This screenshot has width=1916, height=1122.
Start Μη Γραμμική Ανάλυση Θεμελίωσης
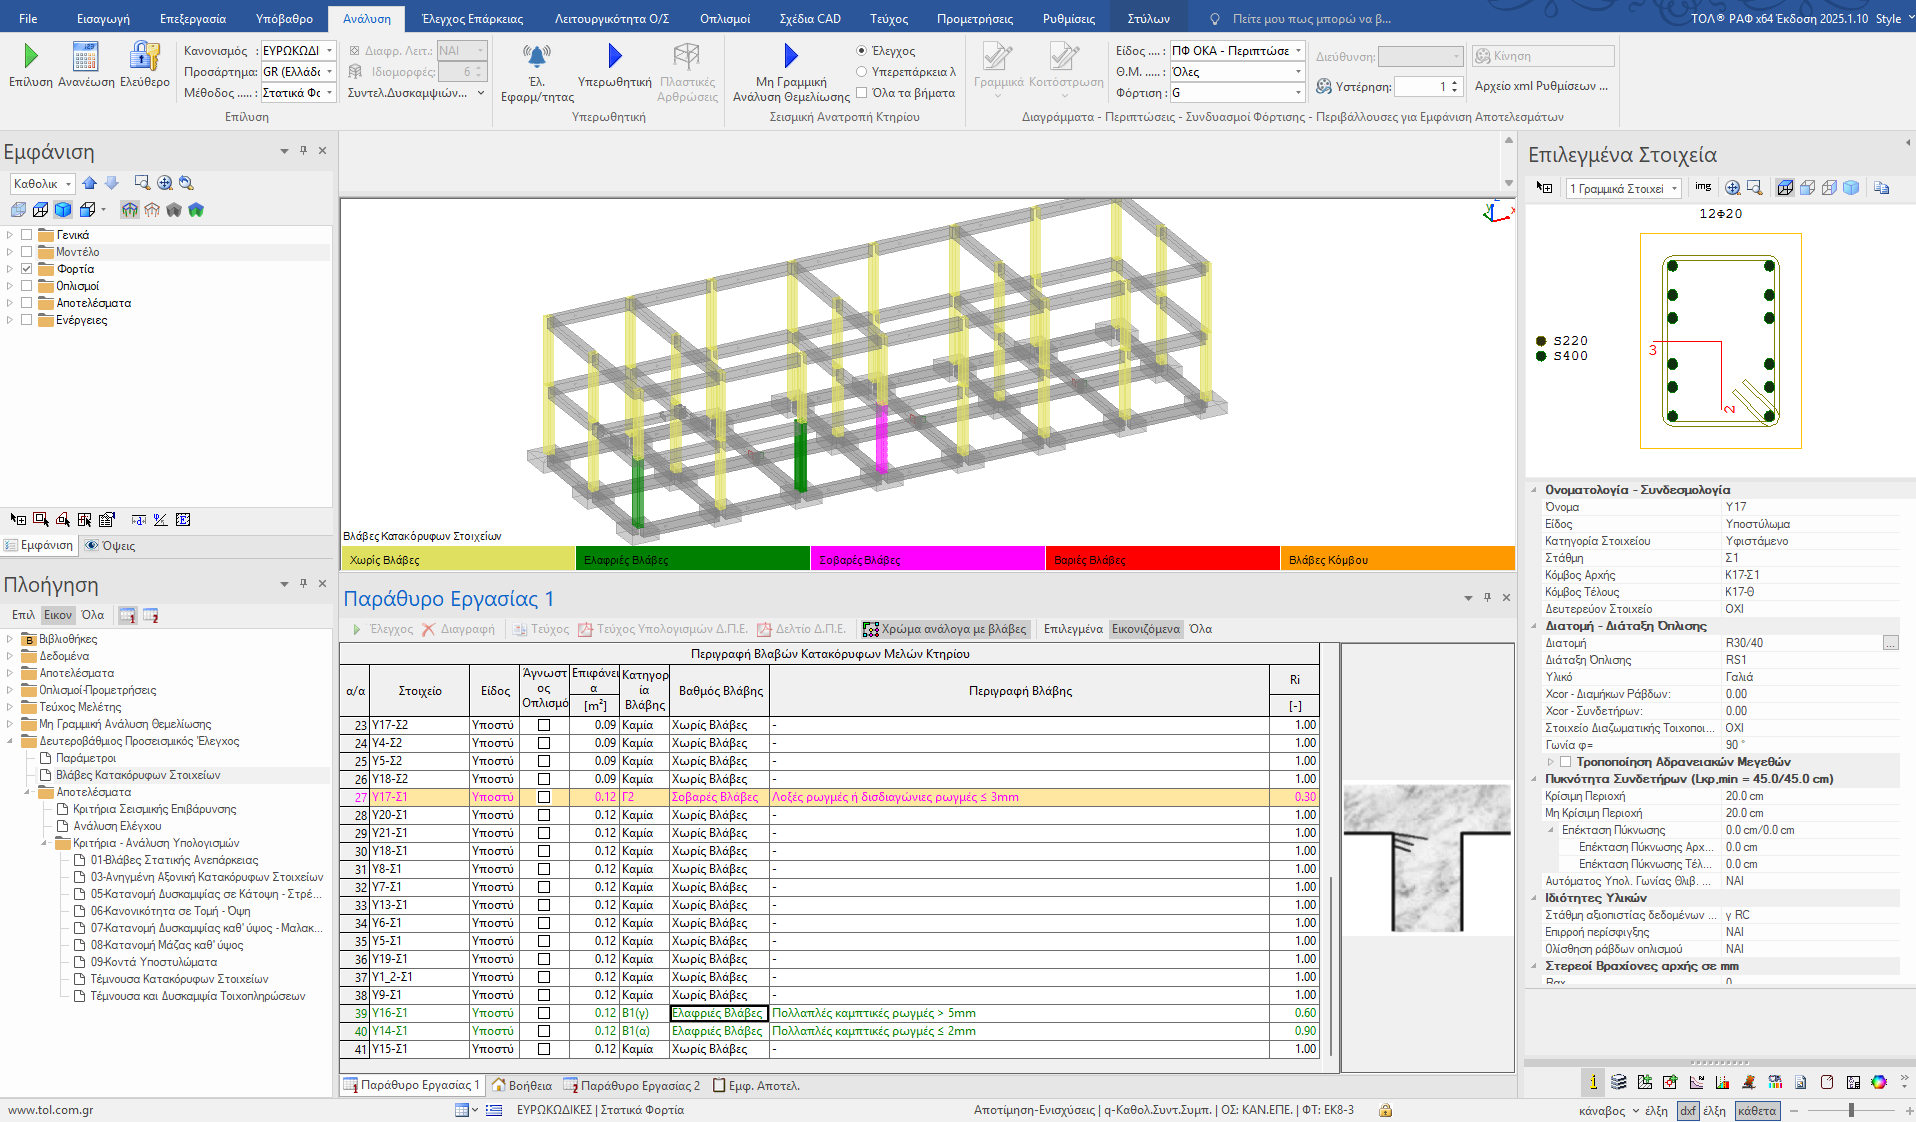click(790, 57)
